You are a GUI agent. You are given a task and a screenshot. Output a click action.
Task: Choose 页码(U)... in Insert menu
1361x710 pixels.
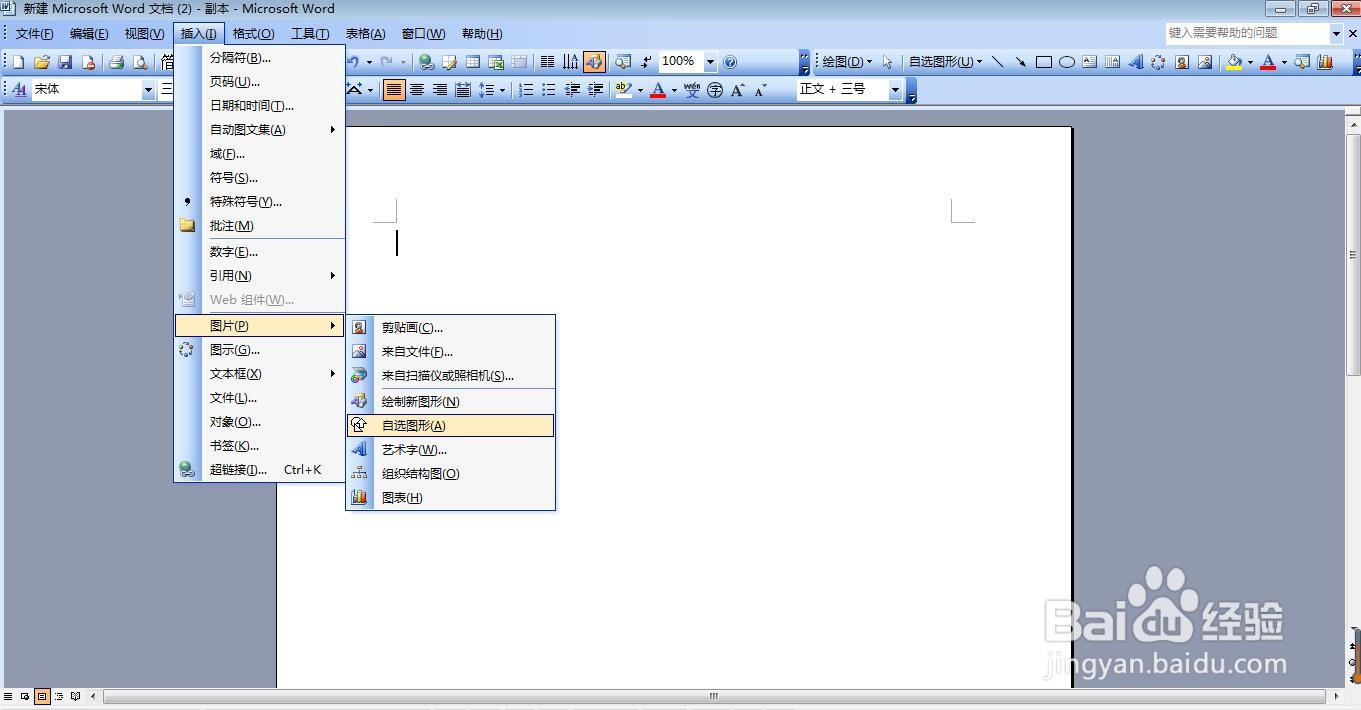260,81
